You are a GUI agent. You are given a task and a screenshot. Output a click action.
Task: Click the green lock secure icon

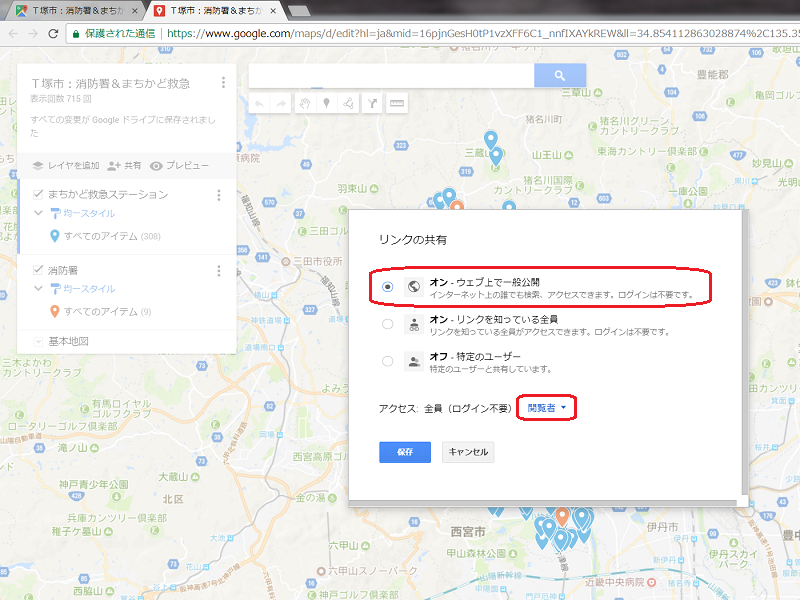[76, 34]
